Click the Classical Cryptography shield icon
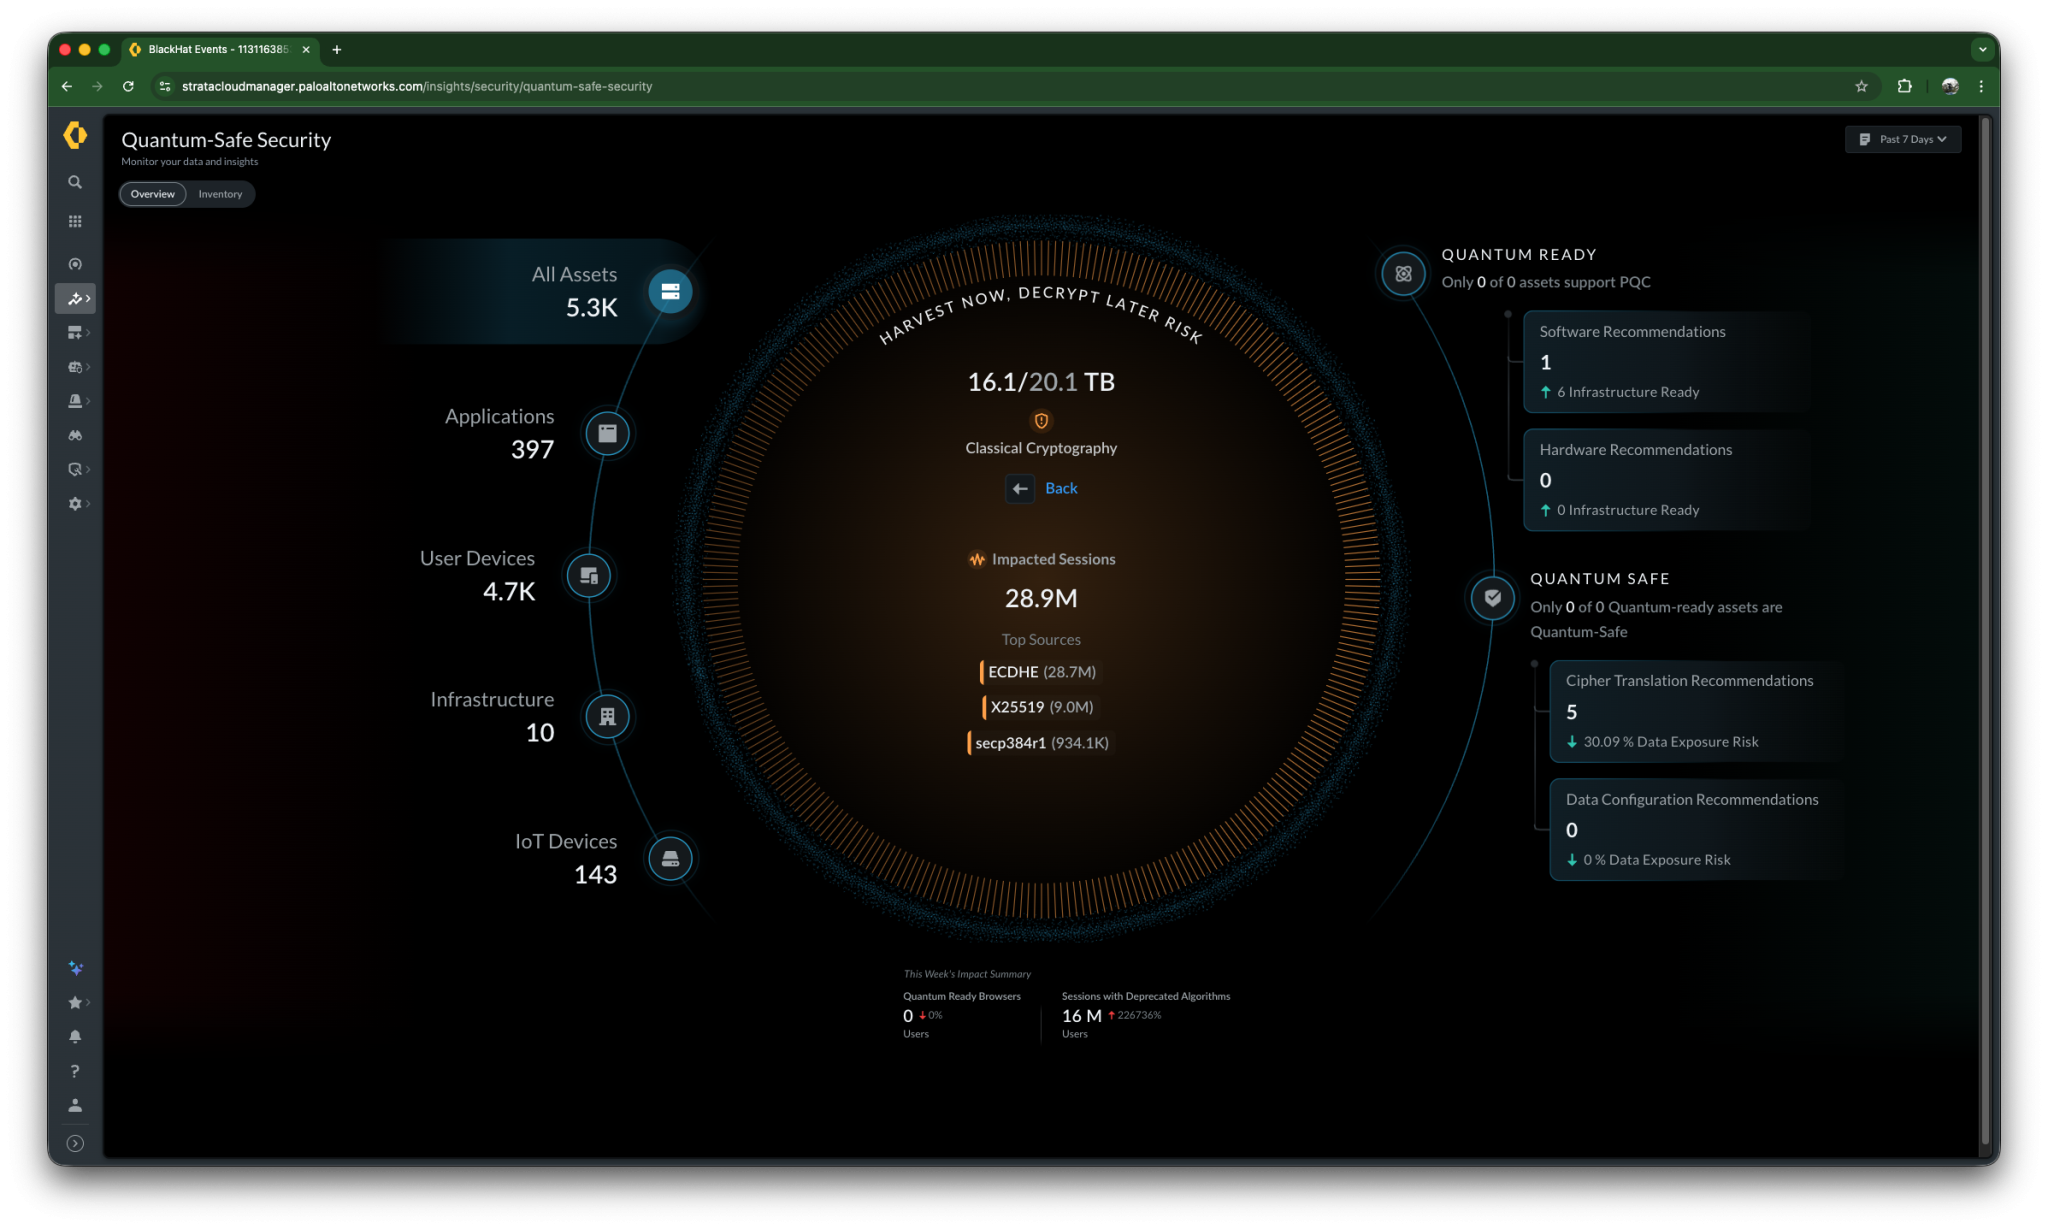 [1041, 421]
